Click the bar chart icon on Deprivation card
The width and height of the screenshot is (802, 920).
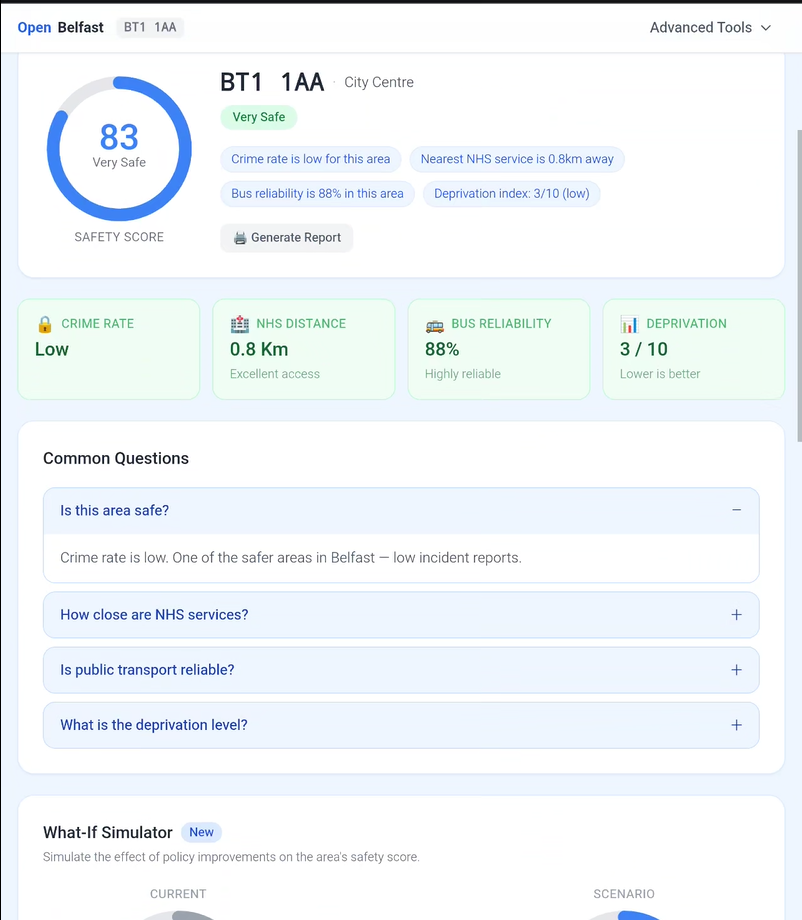pos(630,324)
